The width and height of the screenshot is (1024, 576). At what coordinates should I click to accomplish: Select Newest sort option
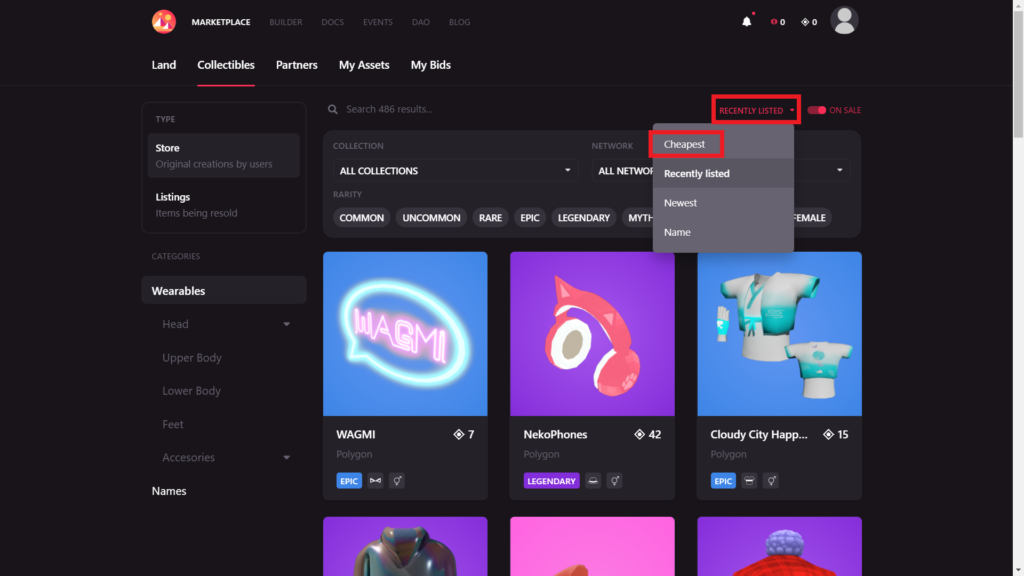[x=723, y=202]
